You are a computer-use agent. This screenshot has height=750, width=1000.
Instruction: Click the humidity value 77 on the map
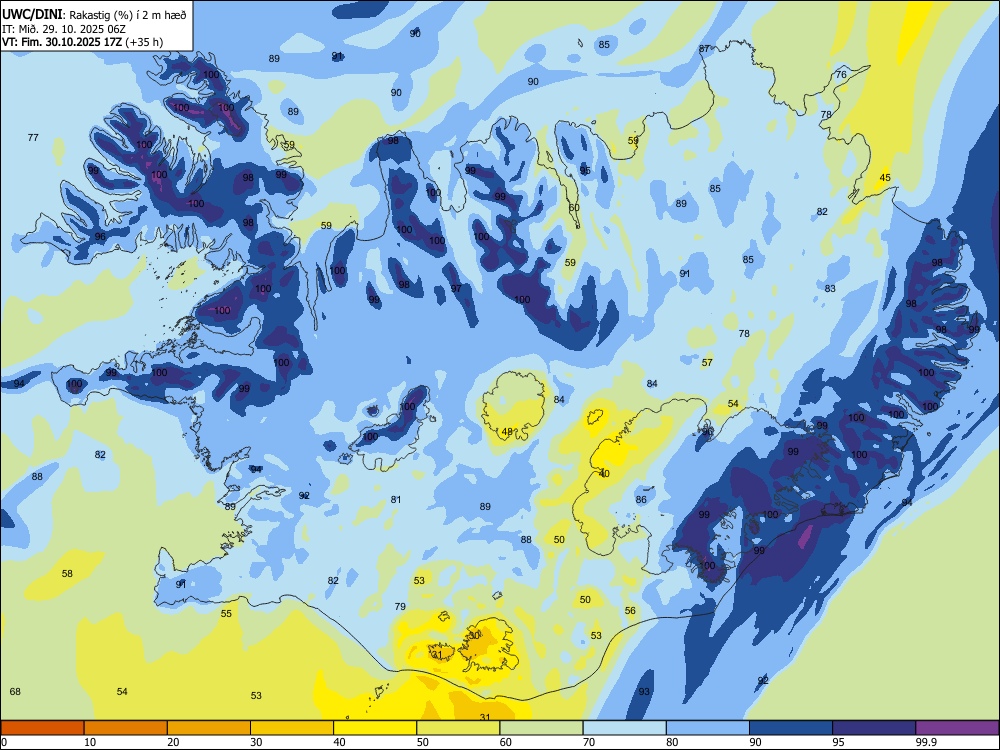coord(33,137)
